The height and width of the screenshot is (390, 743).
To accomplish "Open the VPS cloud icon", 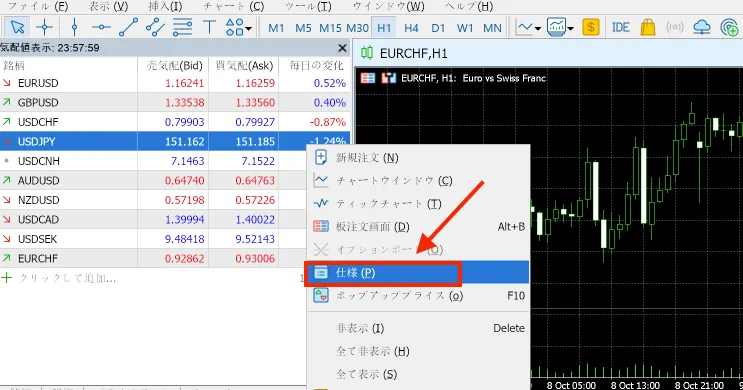I will click(702, 27).
